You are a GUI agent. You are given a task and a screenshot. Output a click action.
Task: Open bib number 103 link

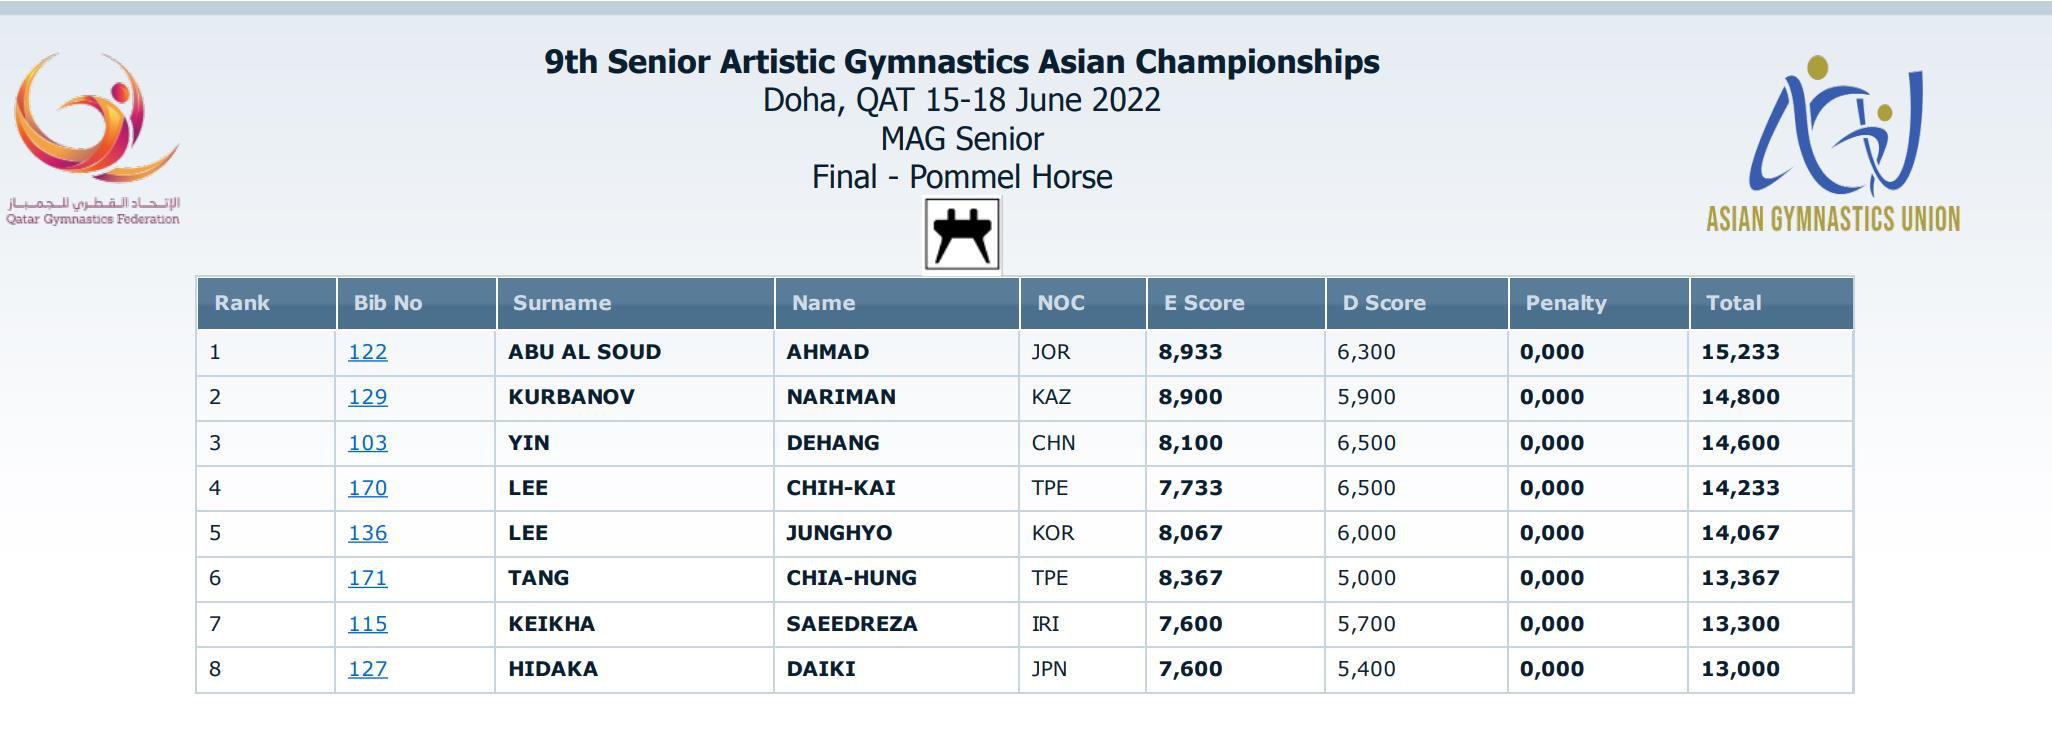(x=367, y=443)
